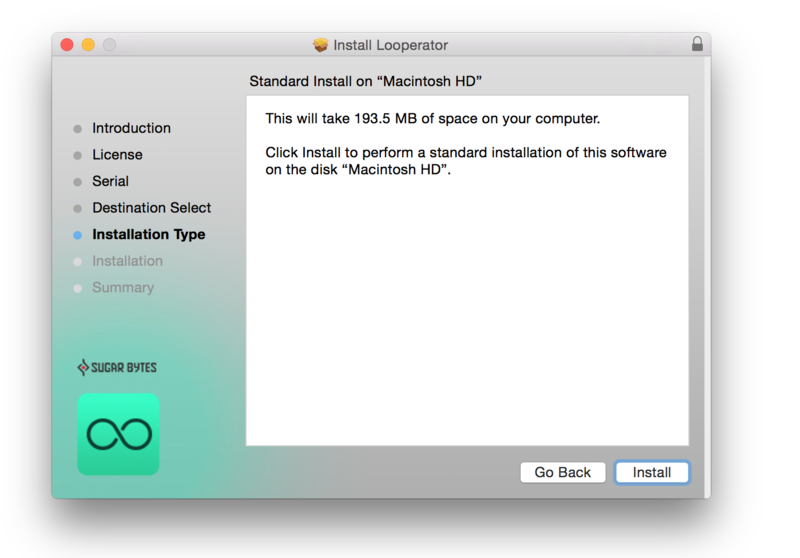The height and width of the screenshot is (558, 800).
Task: Click the dimmed Summary step
Action: 123,288
